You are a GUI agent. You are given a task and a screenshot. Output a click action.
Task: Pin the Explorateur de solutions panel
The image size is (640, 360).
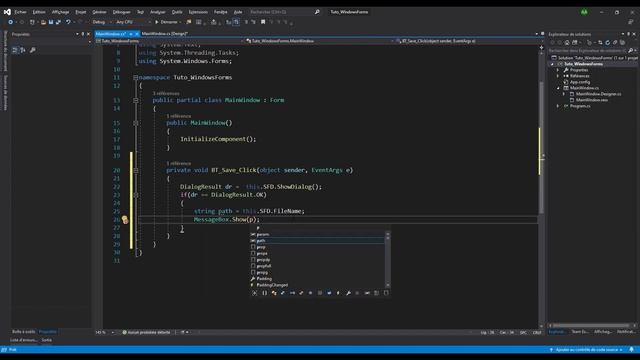629,34
